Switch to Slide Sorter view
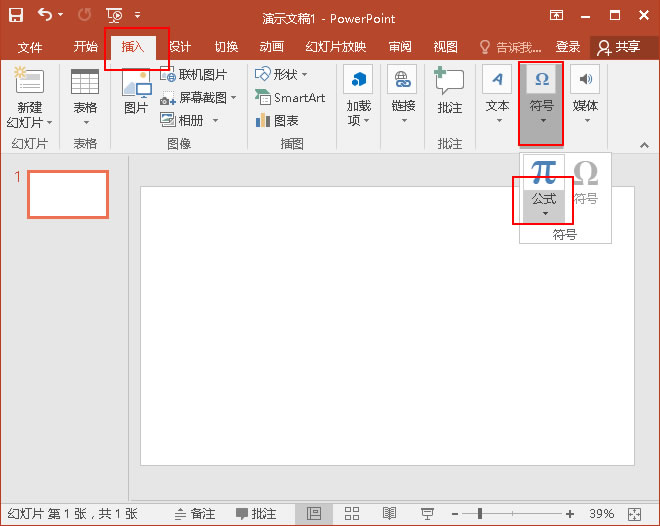Image resolution: width=660 pixels, height=526 pixels. click(x=352, y=513)
